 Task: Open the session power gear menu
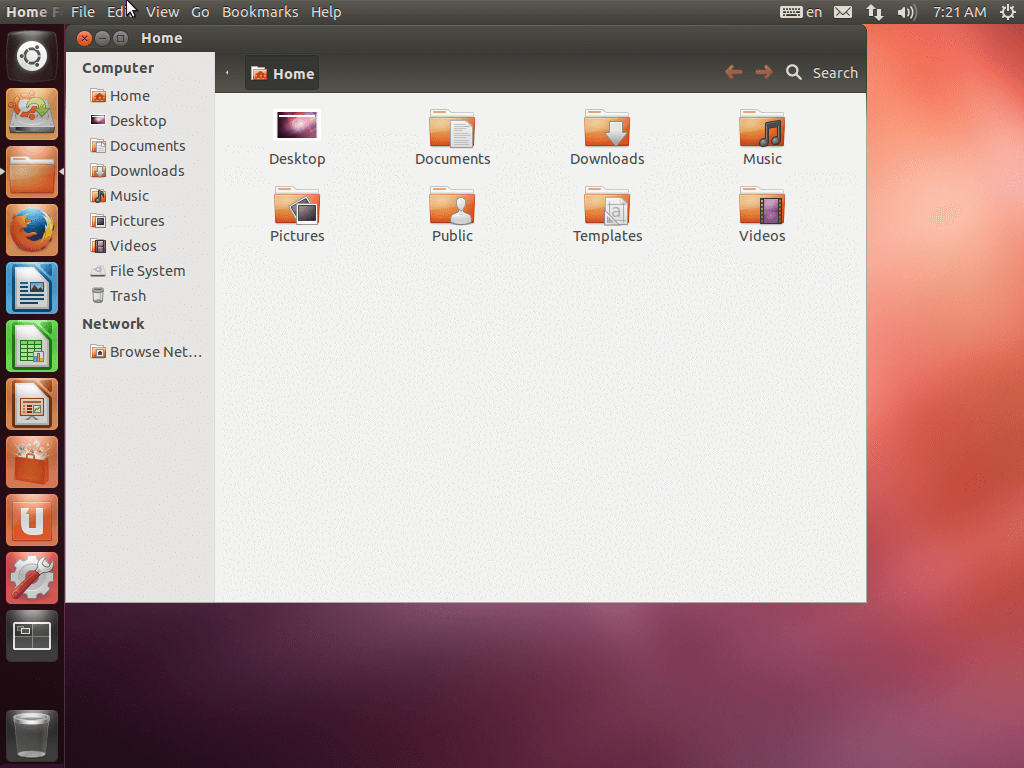[1008, 12]
